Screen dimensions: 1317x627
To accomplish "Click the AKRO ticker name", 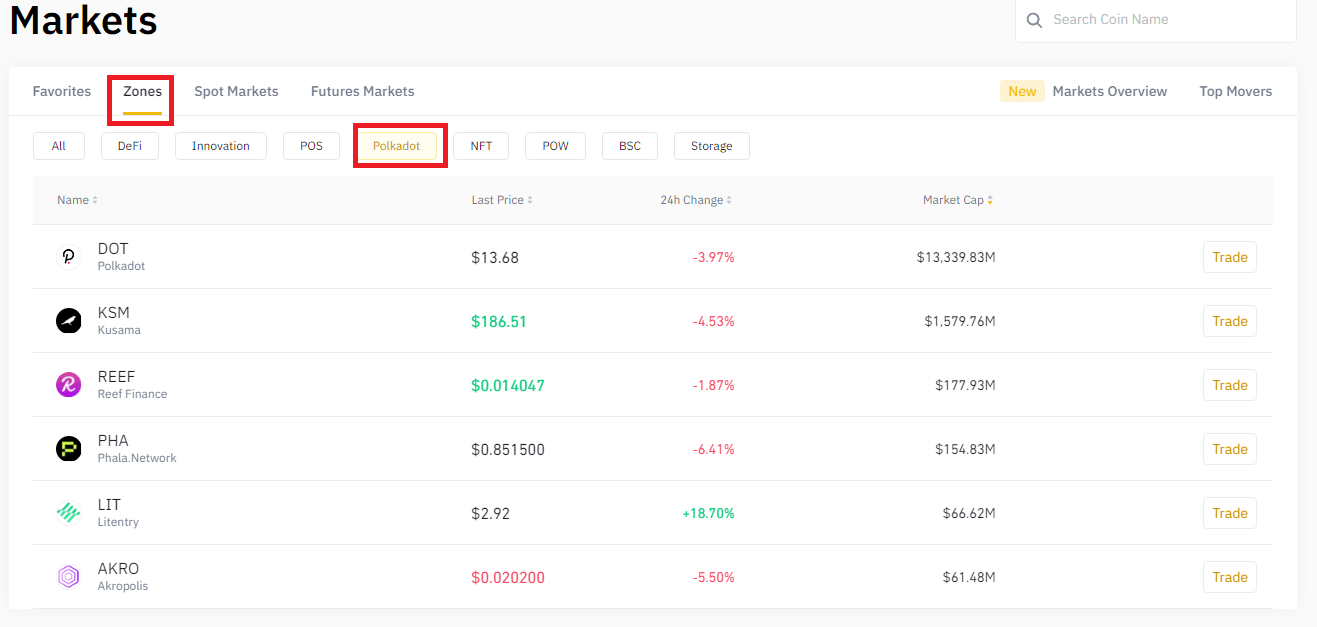I will 118,569.
